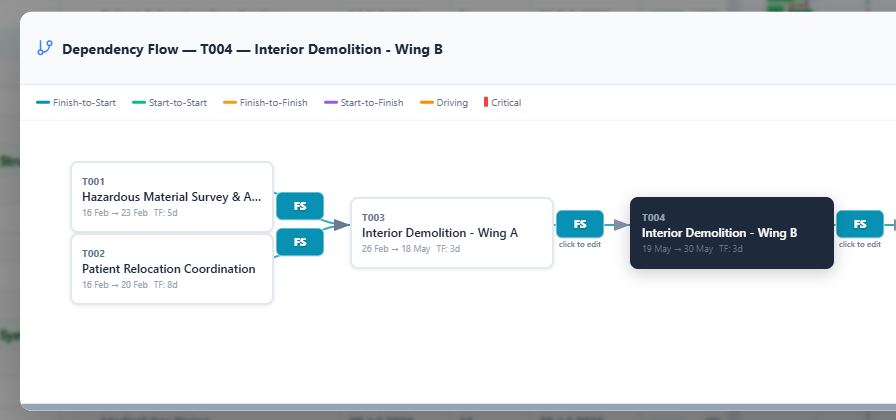Click the FS badge leaving T001 node
The width and height of the screenshot is (896, 420).
[300, 206]
